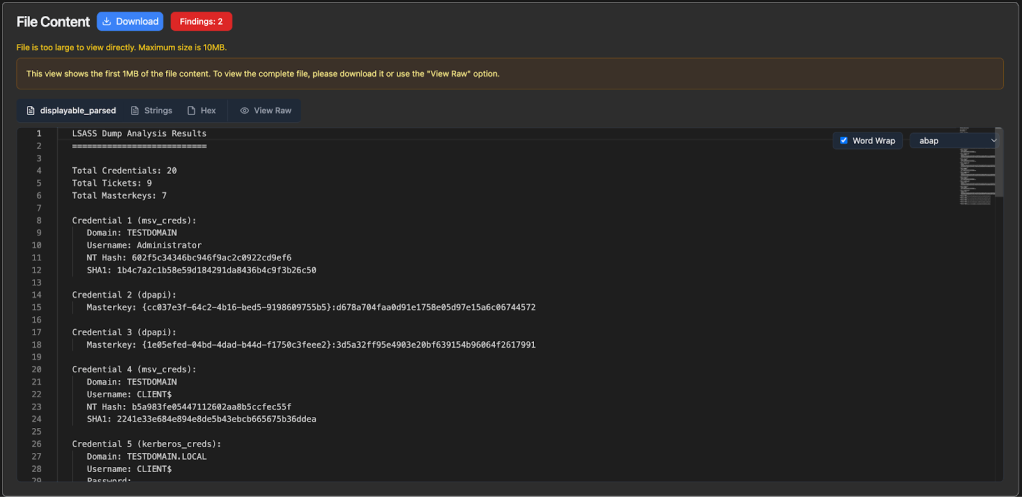This screenshot has height=497, width=1022.
Task: Switch to the displayable_parsed tab
Action: pyautogui.click(x=70, y=110)
